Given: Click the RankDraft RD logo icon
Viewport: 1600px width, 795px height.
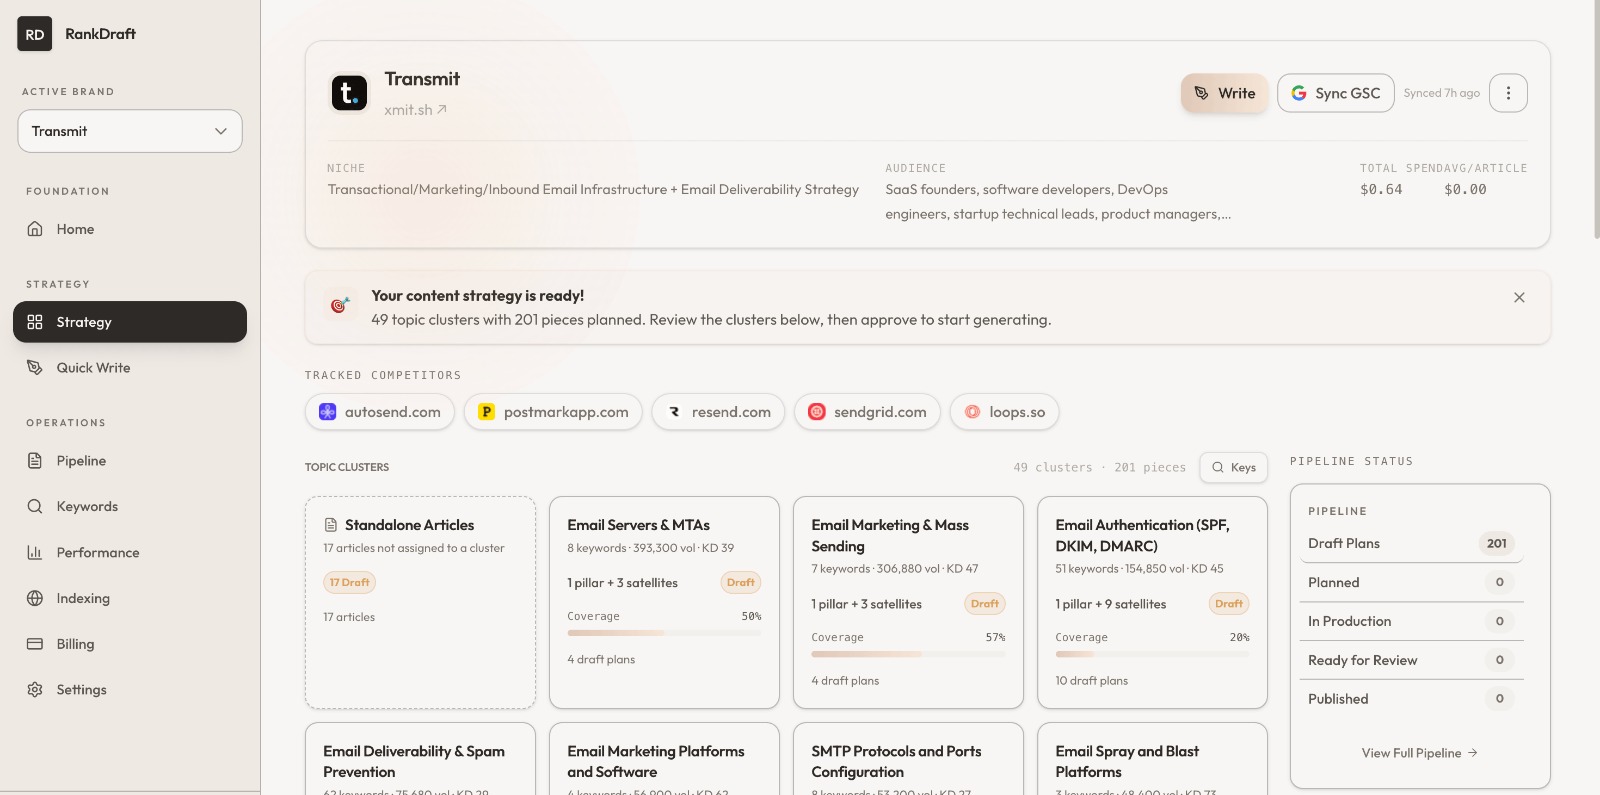Looking at the screenshot, I should point(35,34).
